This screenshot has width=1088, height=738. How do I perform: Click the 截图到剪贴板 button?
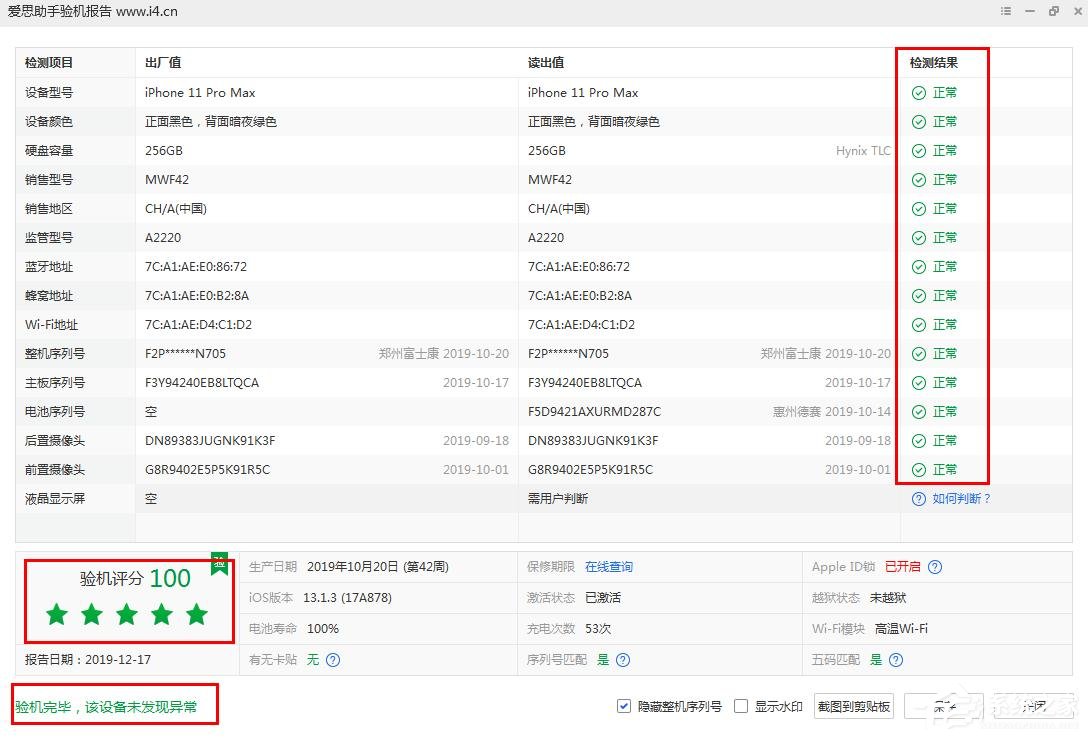pos(852,705)
